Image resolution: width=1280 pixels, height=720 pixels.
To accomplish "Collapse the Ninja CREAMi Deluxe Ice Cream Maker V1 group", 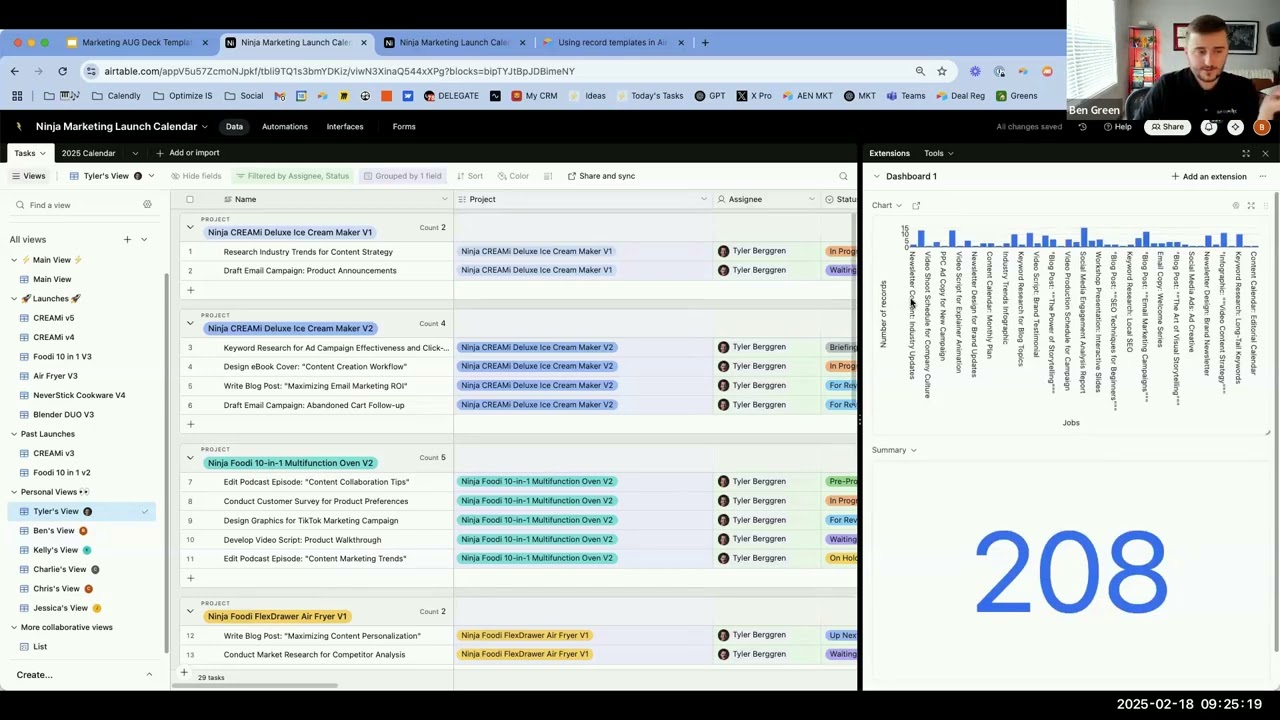I will pos(190,228).
